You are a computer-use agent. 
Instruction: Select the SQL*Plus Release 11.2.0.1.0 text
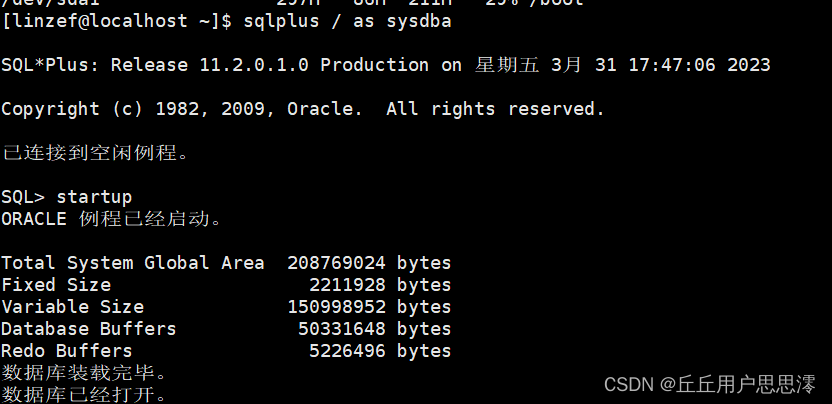point(155,65)
